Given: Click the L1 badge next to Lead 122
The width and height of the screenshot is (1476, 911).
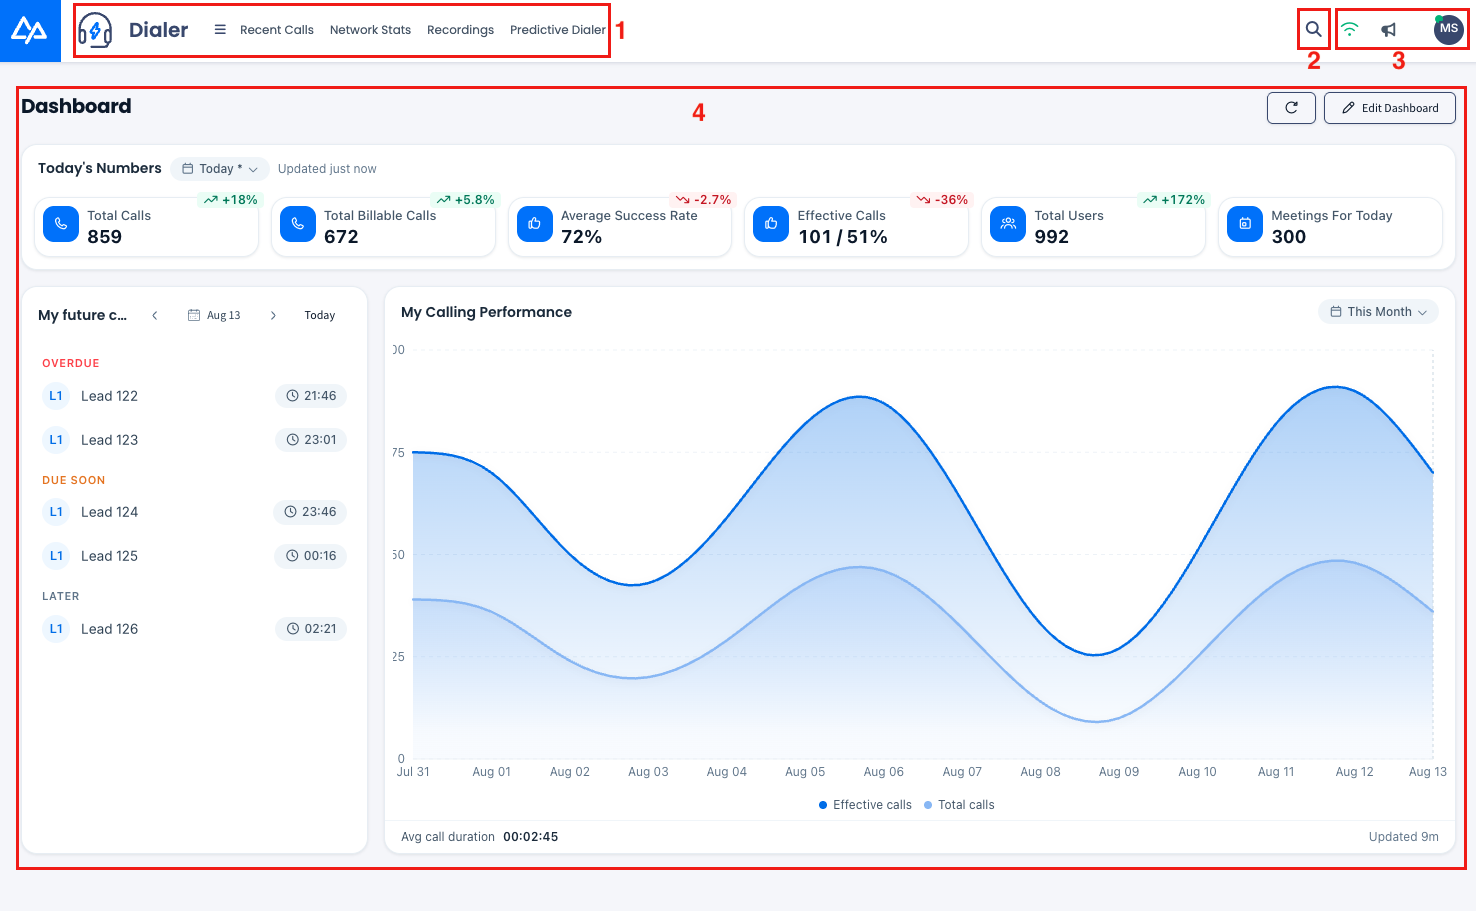Looking at the screenshot, I should click(x=56, y=396).
